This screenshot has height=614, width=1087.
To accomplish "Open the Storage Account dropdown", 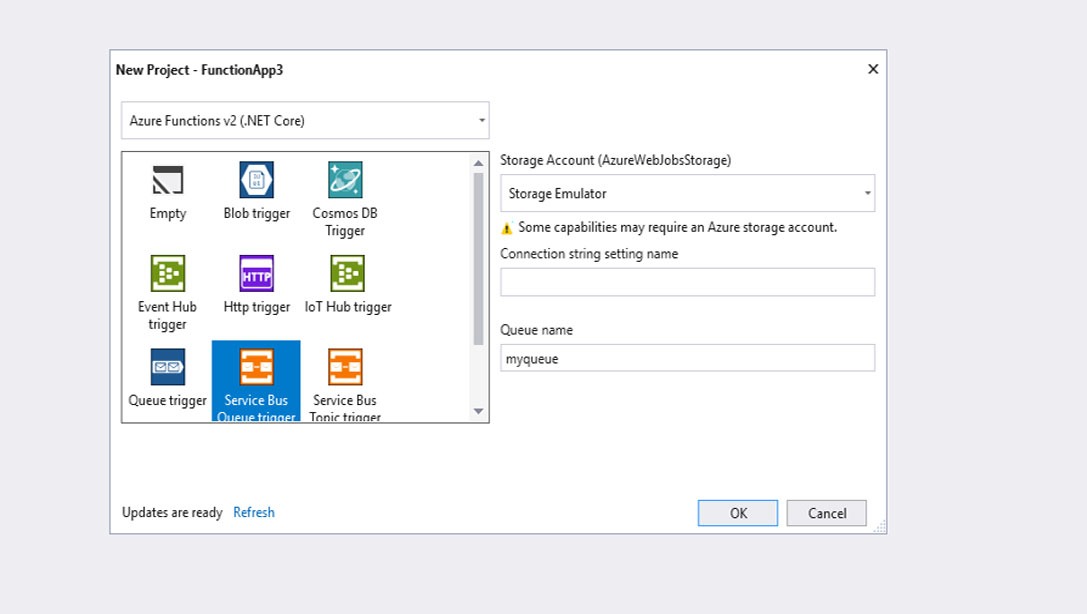I will pos(688,193).
